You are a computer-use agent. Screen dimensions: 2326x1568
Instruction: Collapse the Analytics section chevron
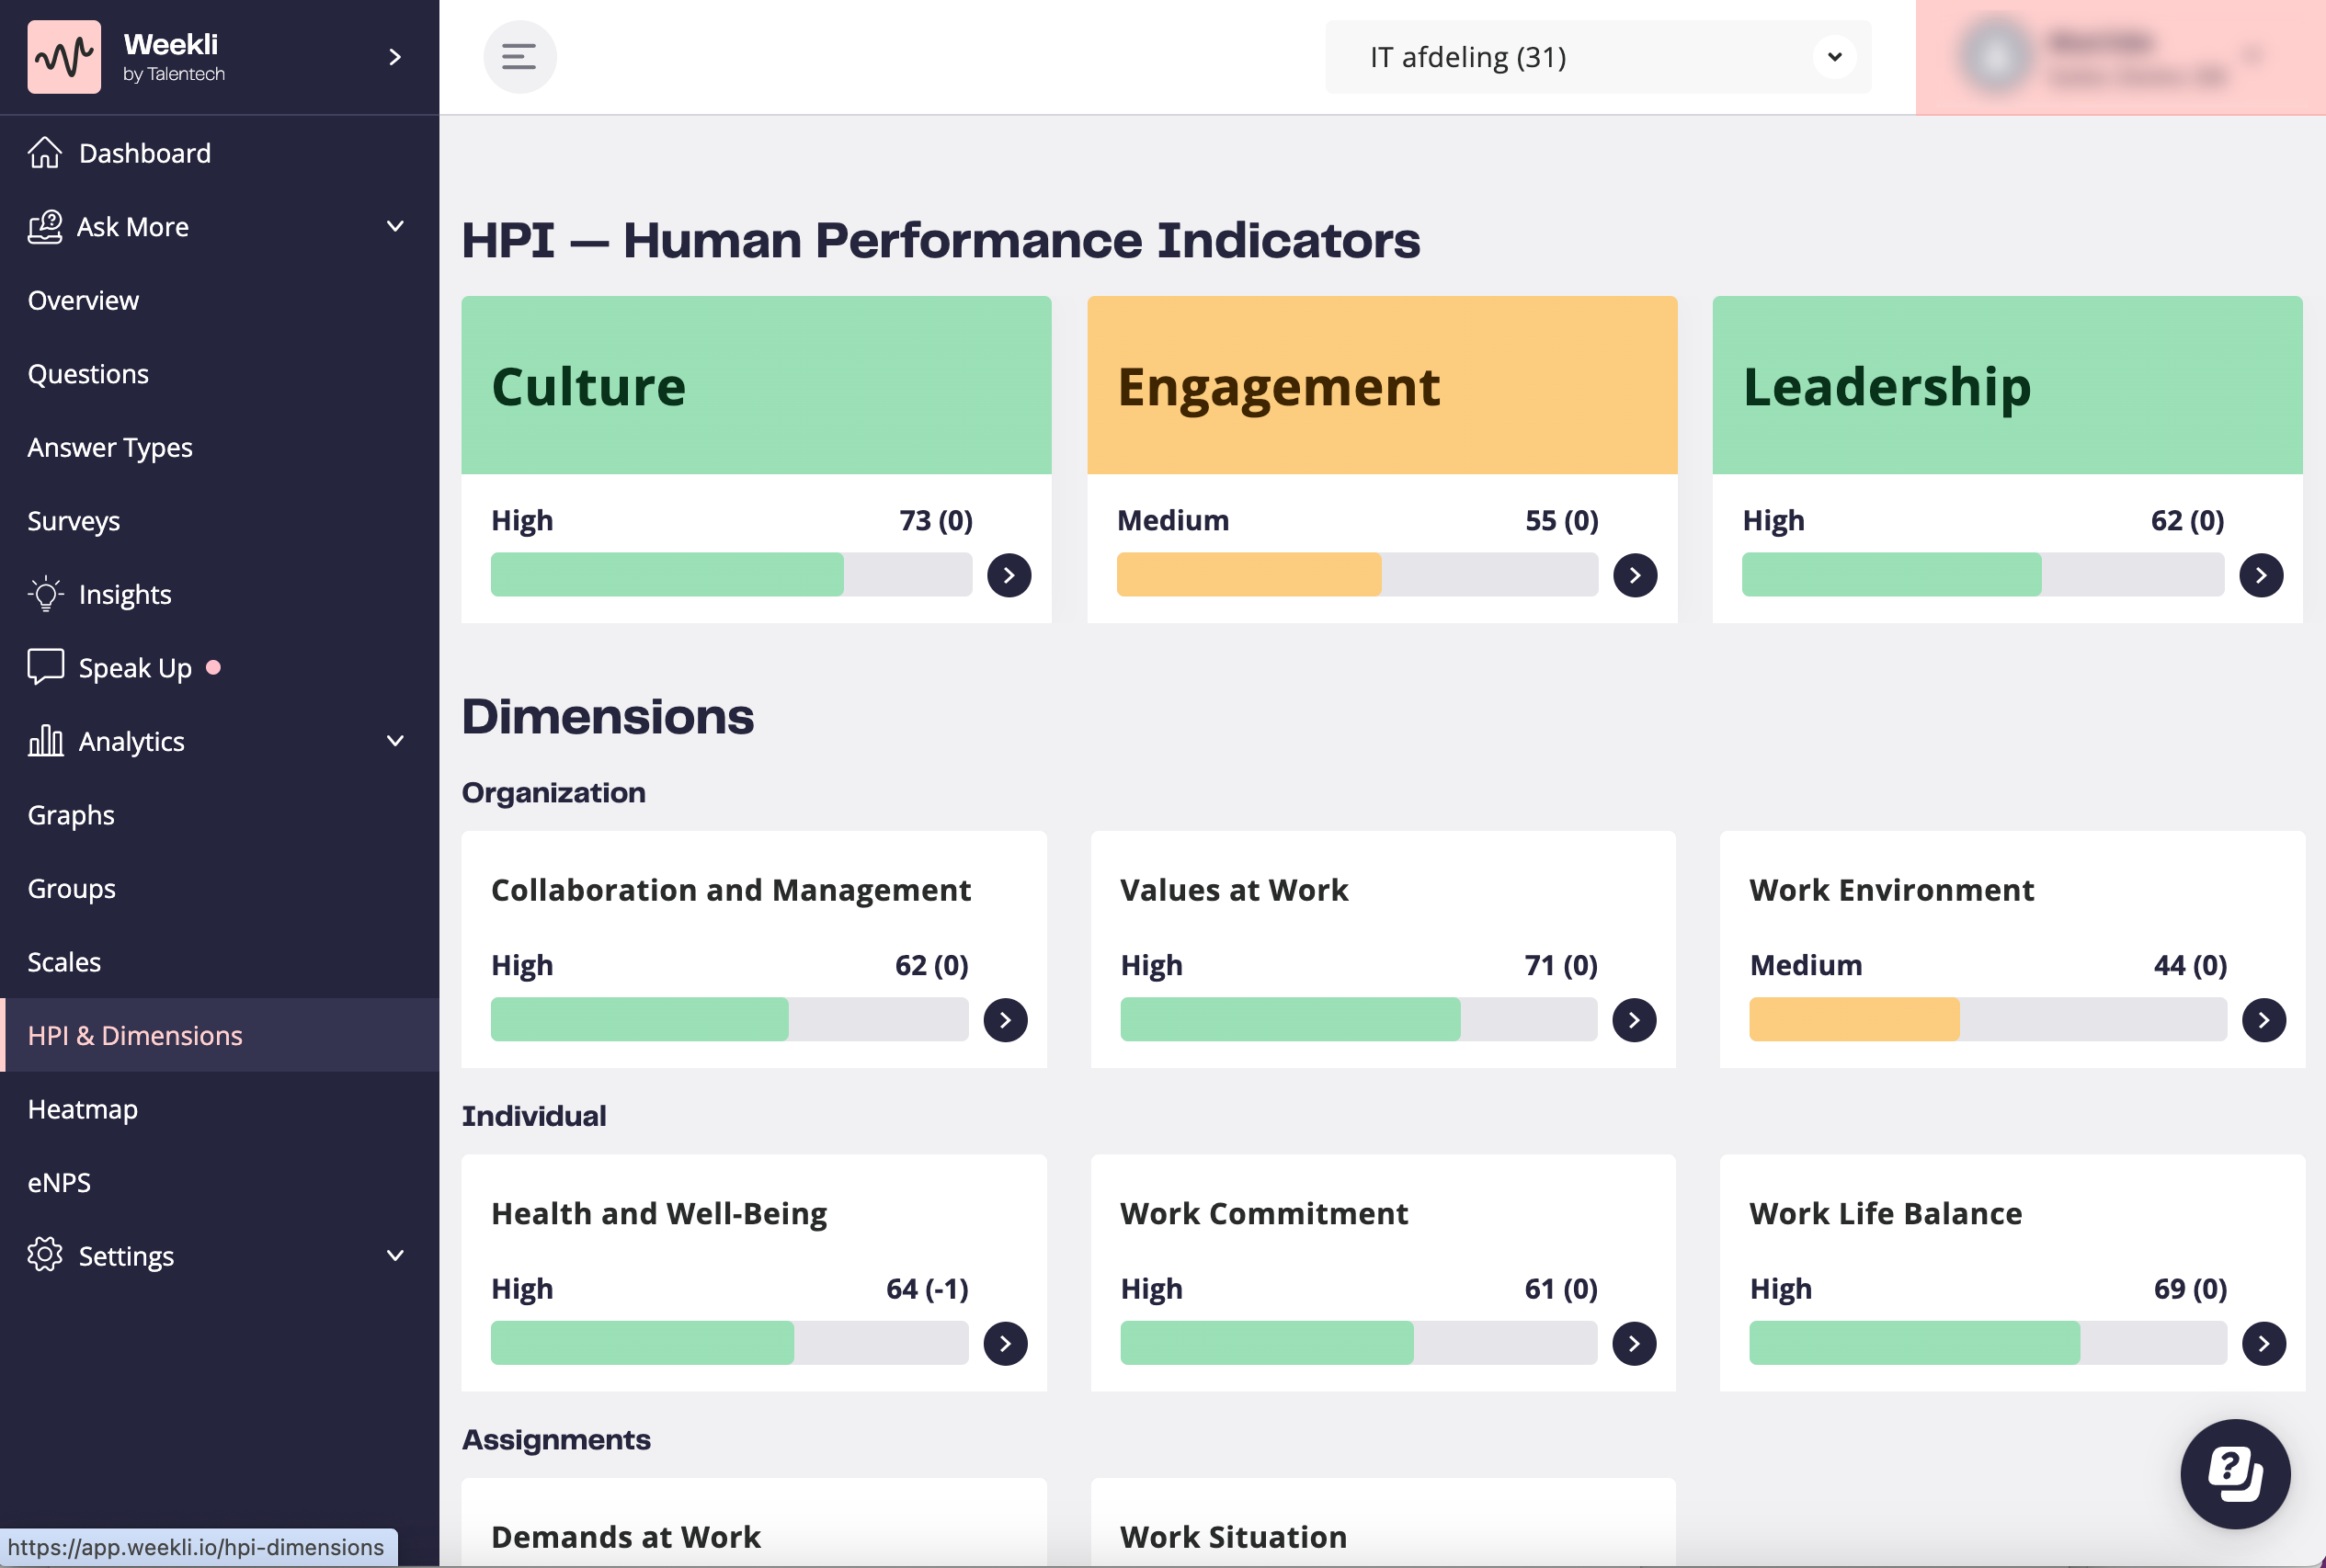(395, 741)
